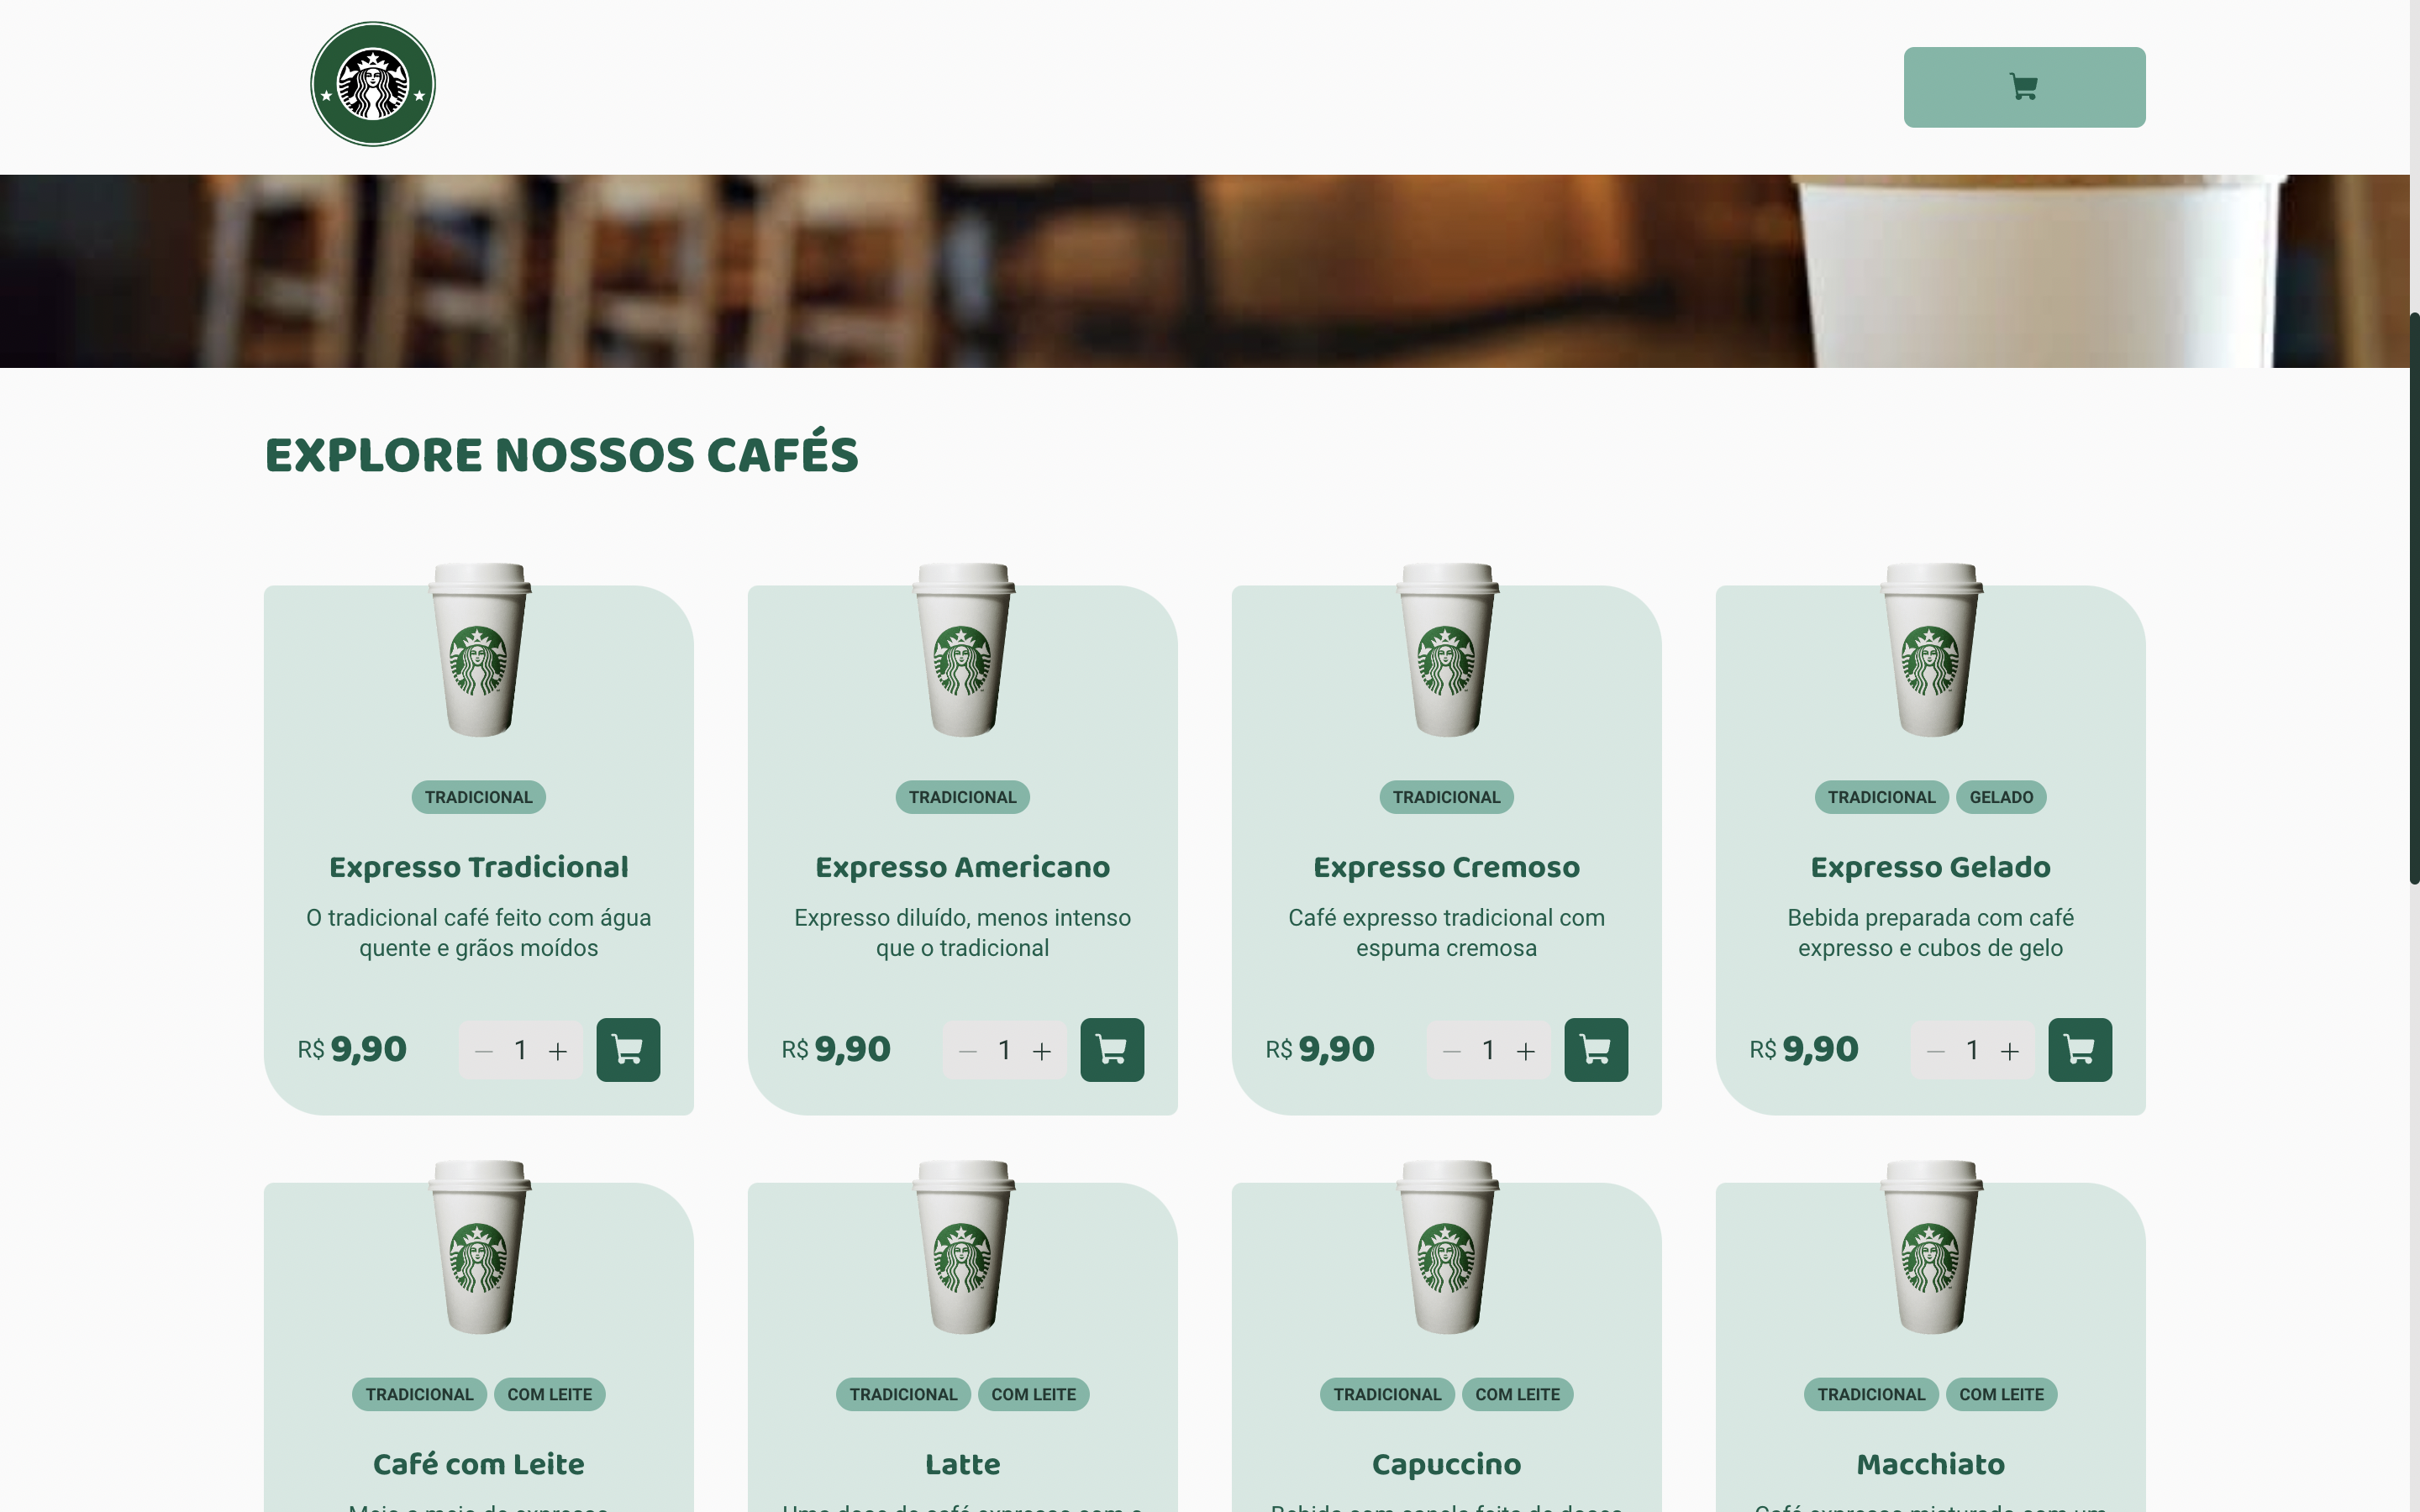Open the shopping cart in header

2024,87
